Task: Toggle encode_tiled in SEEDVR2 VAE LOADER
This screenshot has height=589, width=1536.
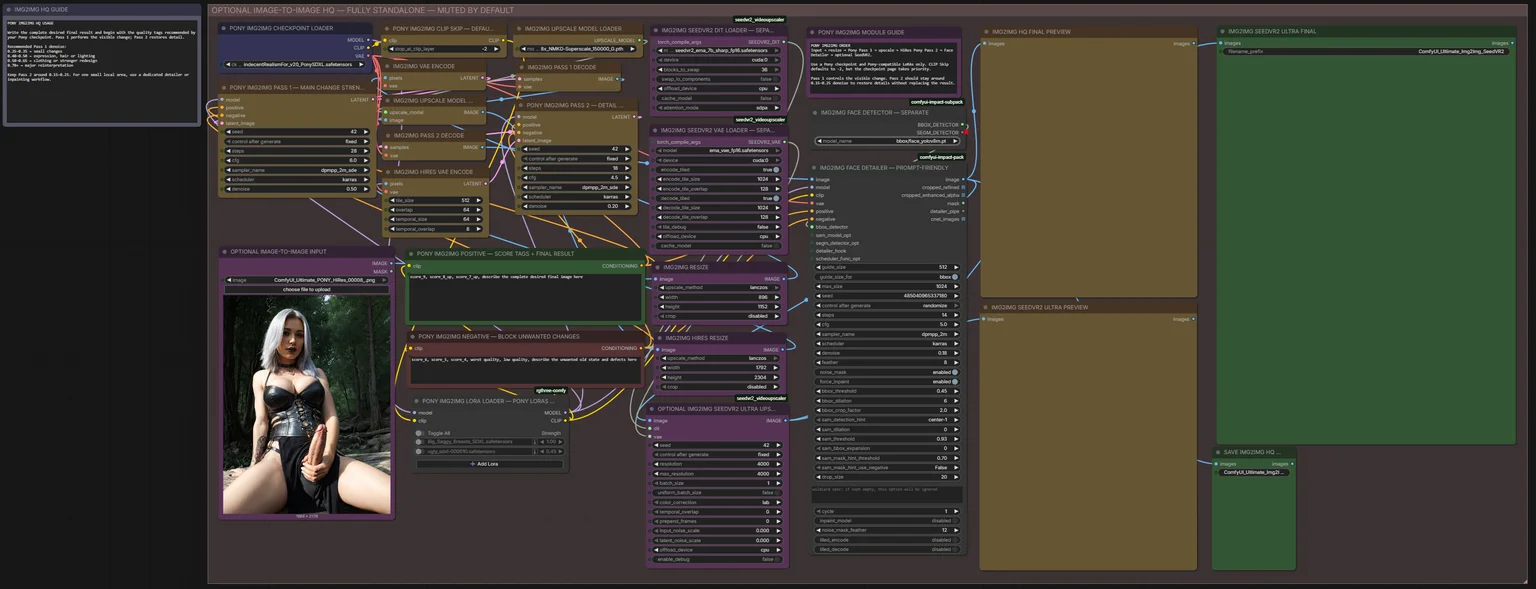Action: [x=718, y=170]
